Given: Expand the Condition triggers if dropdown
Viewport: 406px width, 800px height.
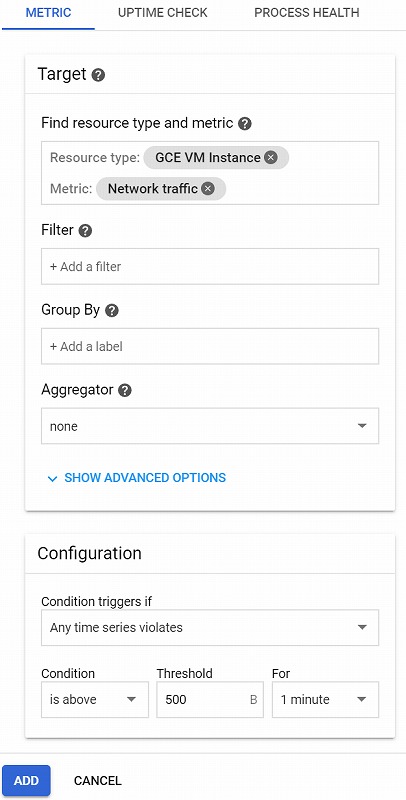Looking at the screenshot, I should click(x=210, y=628).
